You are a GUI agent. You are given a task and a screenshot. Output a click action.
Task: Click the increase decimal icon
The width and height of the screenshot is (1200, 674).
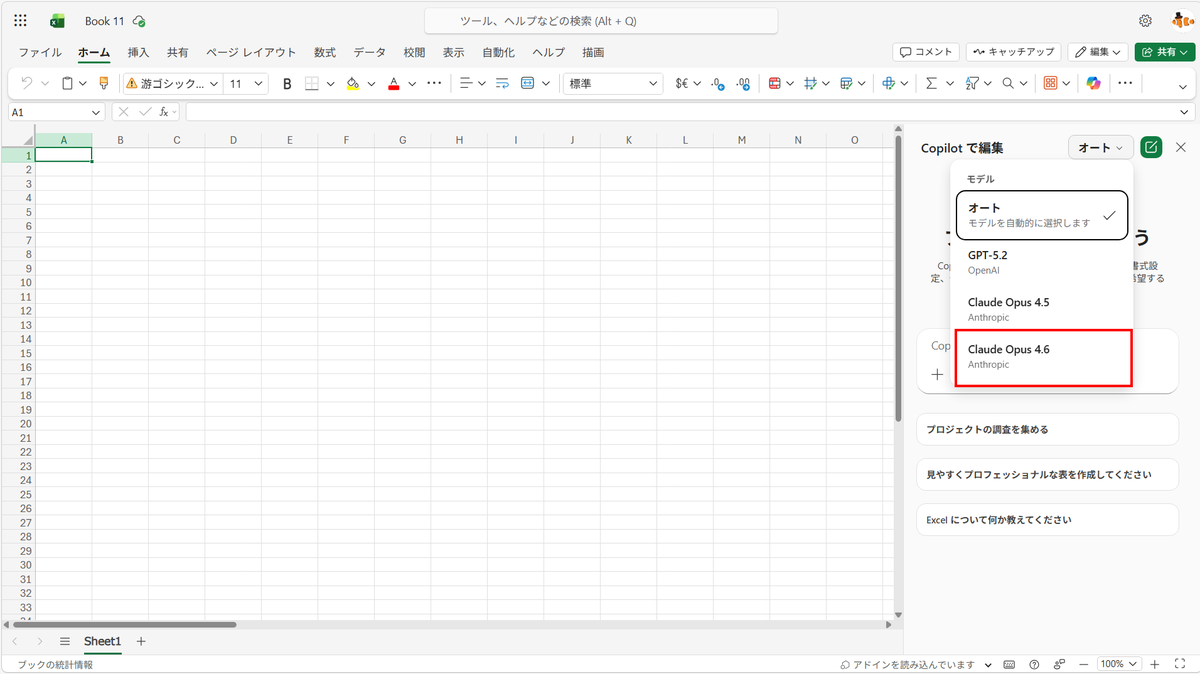point(718,84)
